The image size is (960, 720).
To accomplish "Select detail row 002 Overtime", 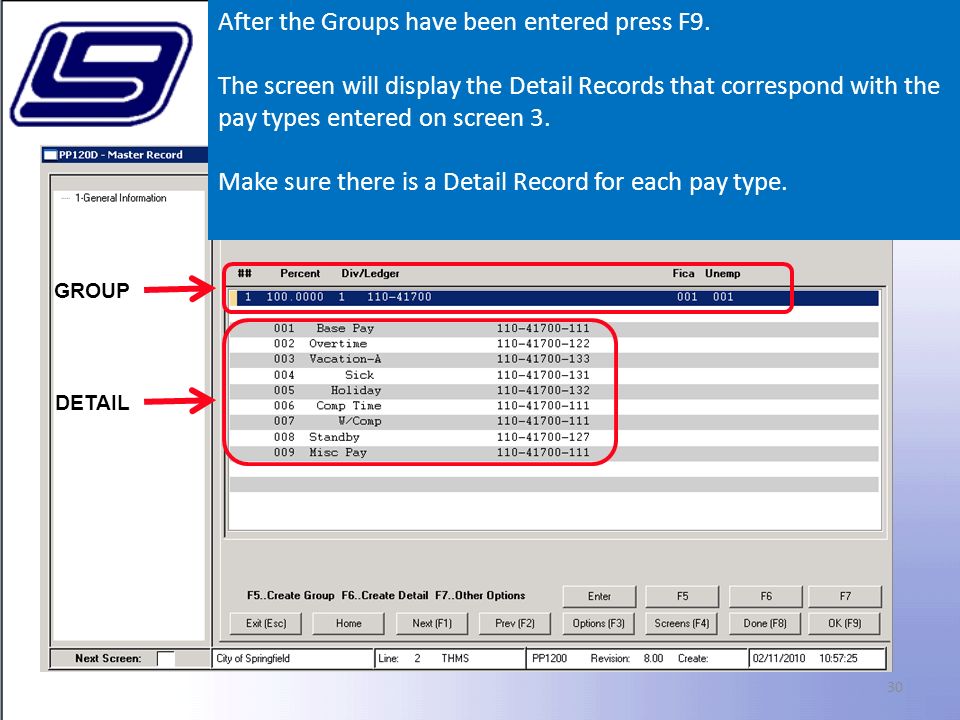I will coord(554,344).
